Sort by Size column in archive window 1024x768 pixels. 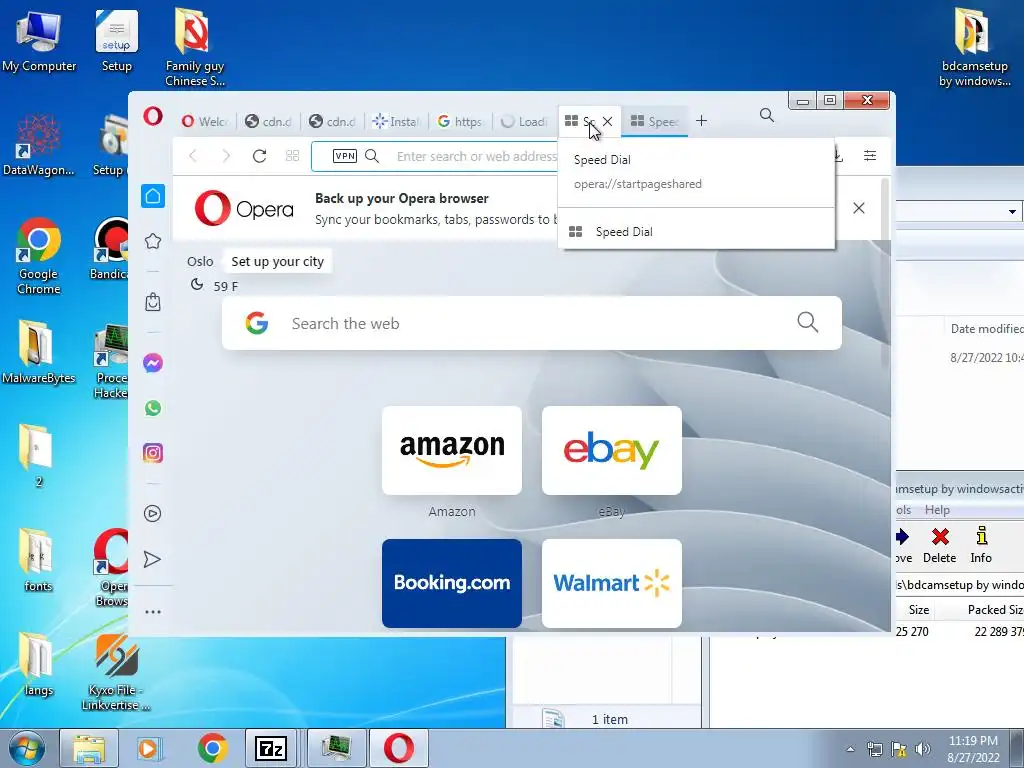pyautogui.click(x=918, y=609)
